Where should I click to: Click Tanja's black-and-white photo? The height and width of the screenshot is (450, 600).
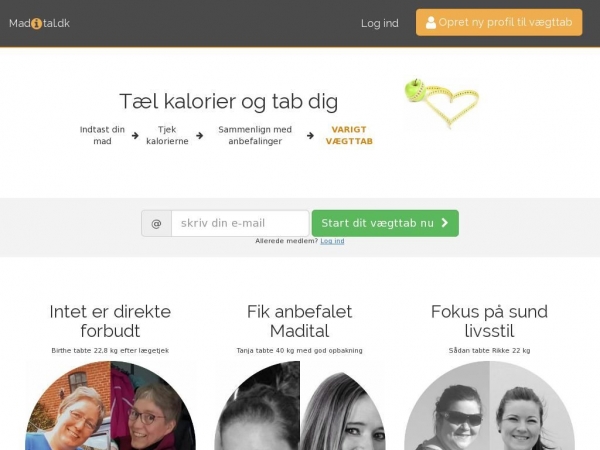(x=300, y=406)
